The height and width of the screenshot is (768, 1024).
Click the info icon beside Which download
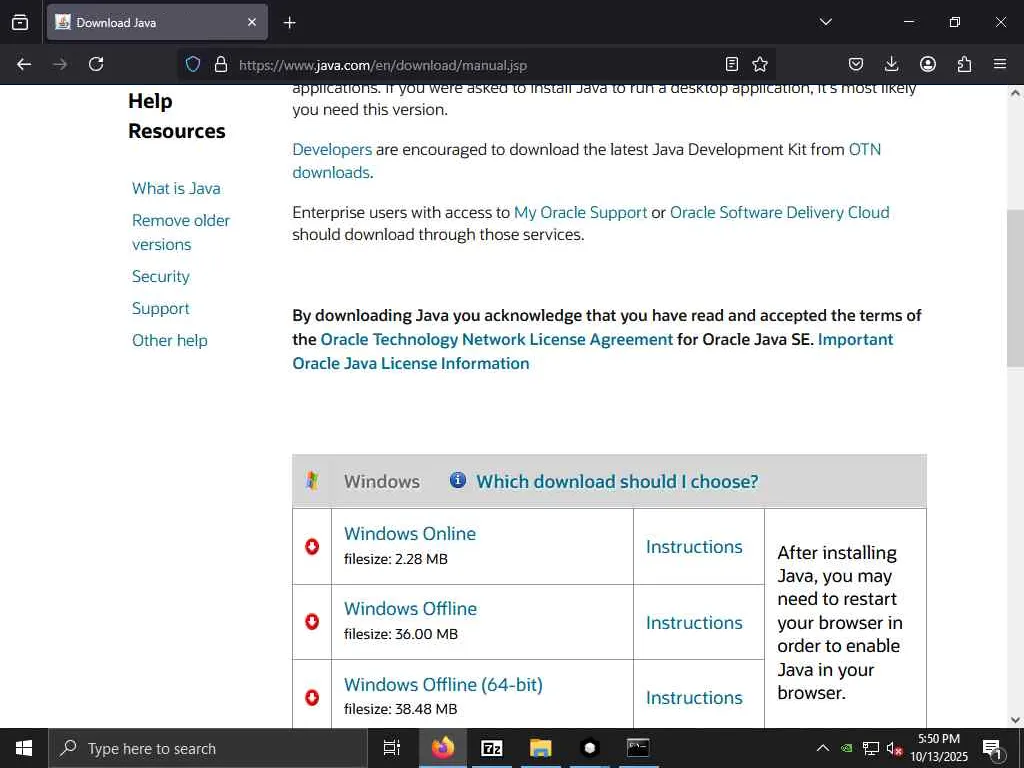click(458, 480)
